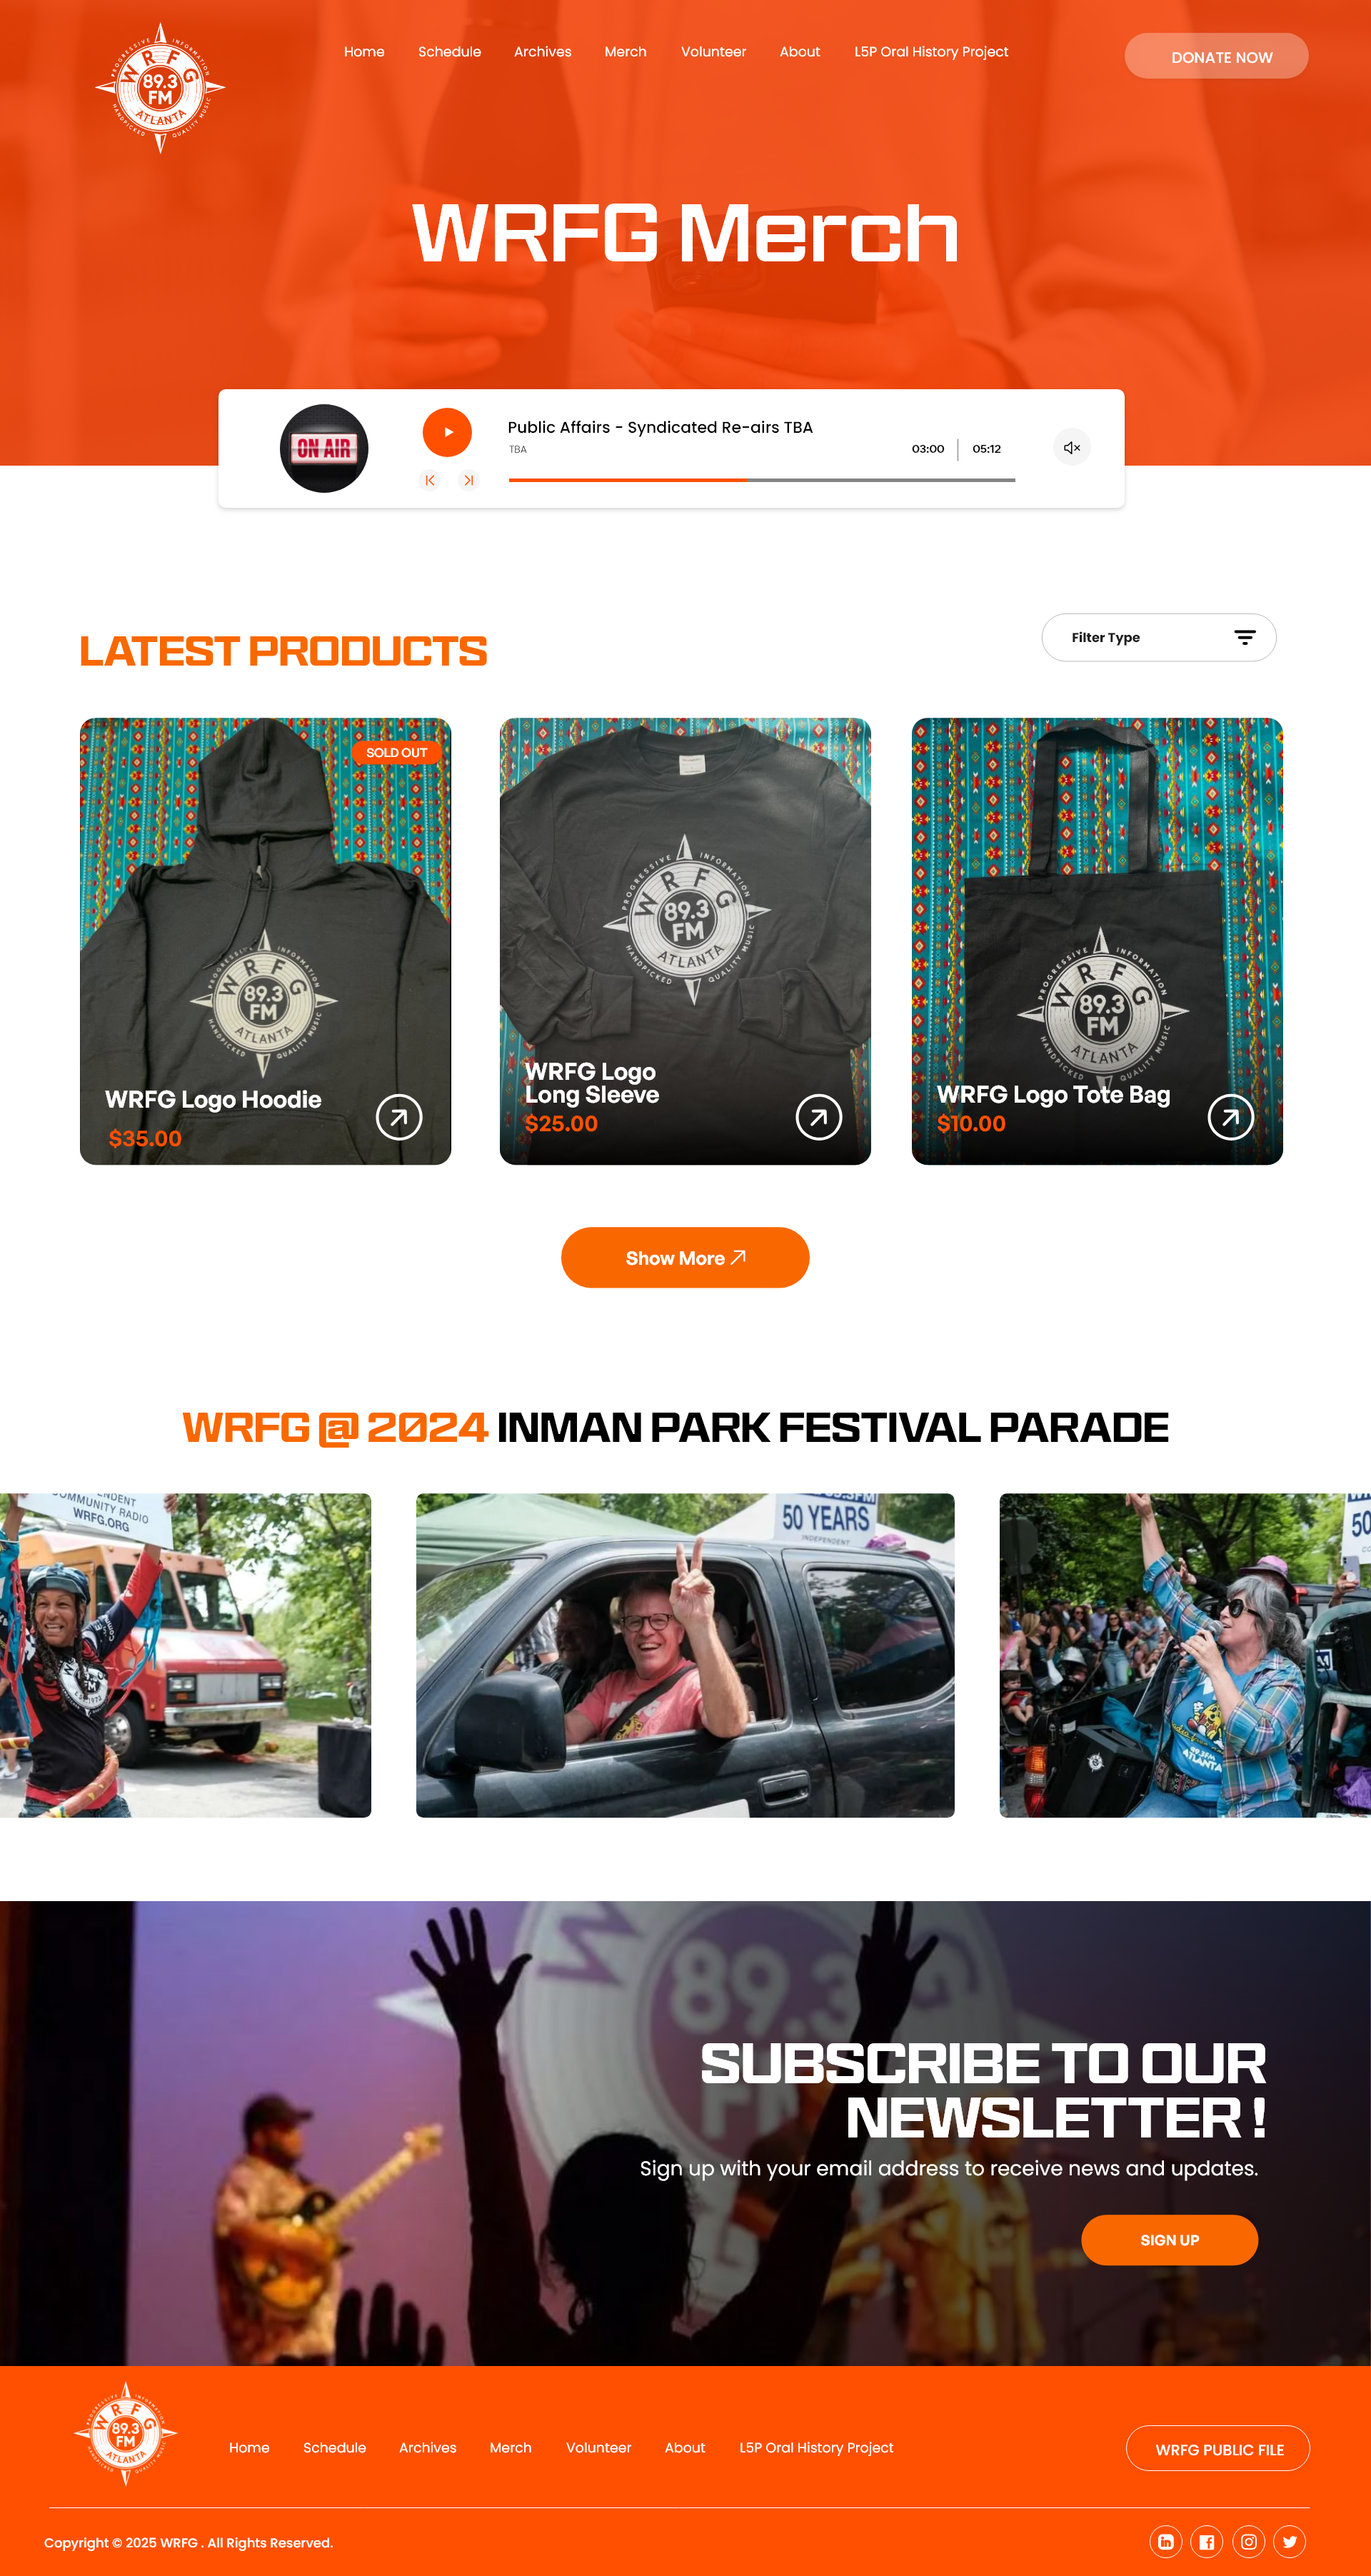The image size is (1371, 2576).
Task: Open the WRFG PUBLIC FILE link
Action: (1218, 2448)
